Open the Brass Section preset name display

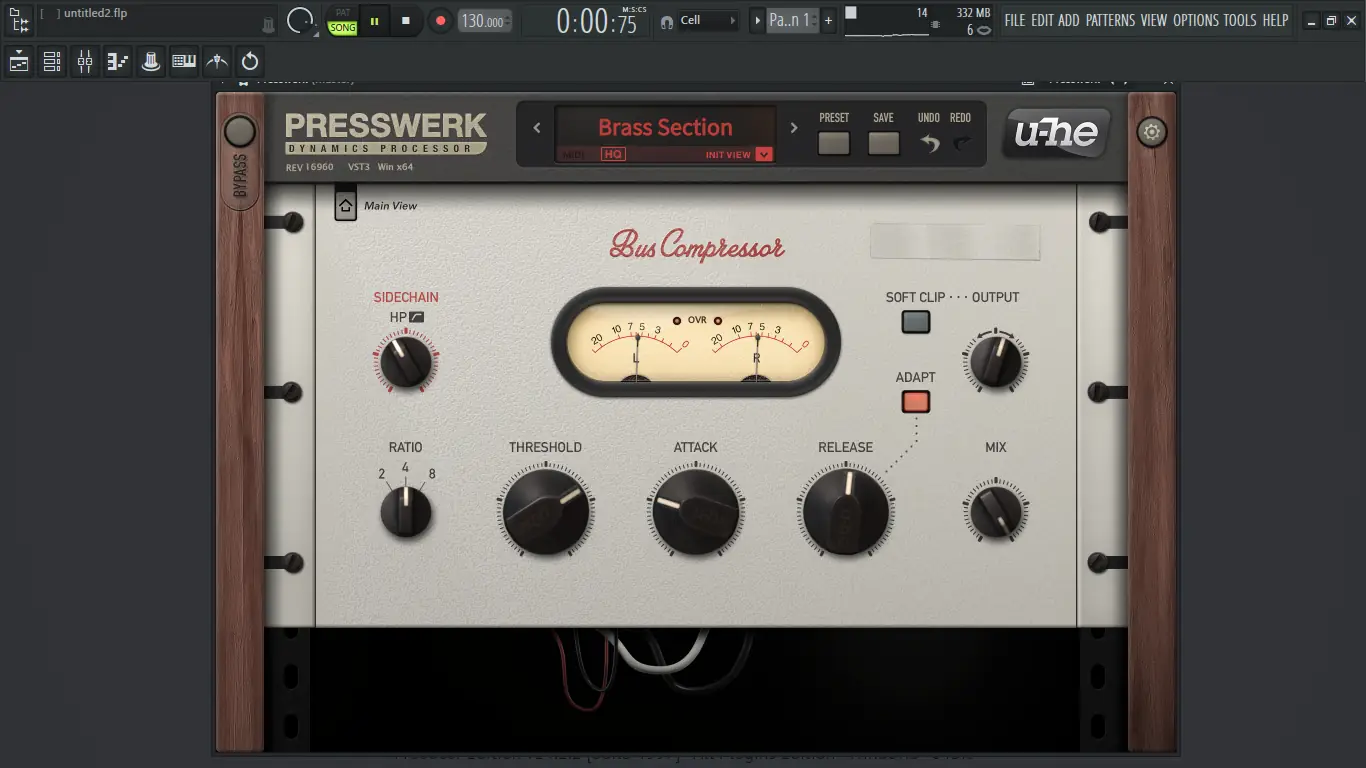[x=665, y=127]
